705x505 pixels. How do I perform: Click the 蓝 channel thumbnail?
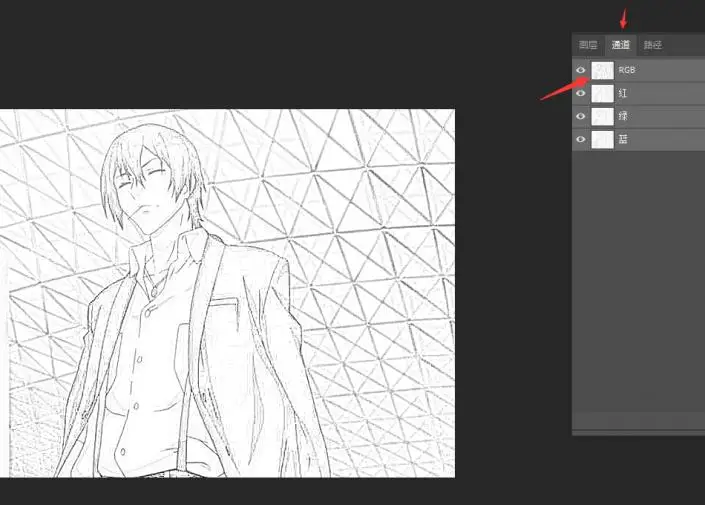(602, 139)
